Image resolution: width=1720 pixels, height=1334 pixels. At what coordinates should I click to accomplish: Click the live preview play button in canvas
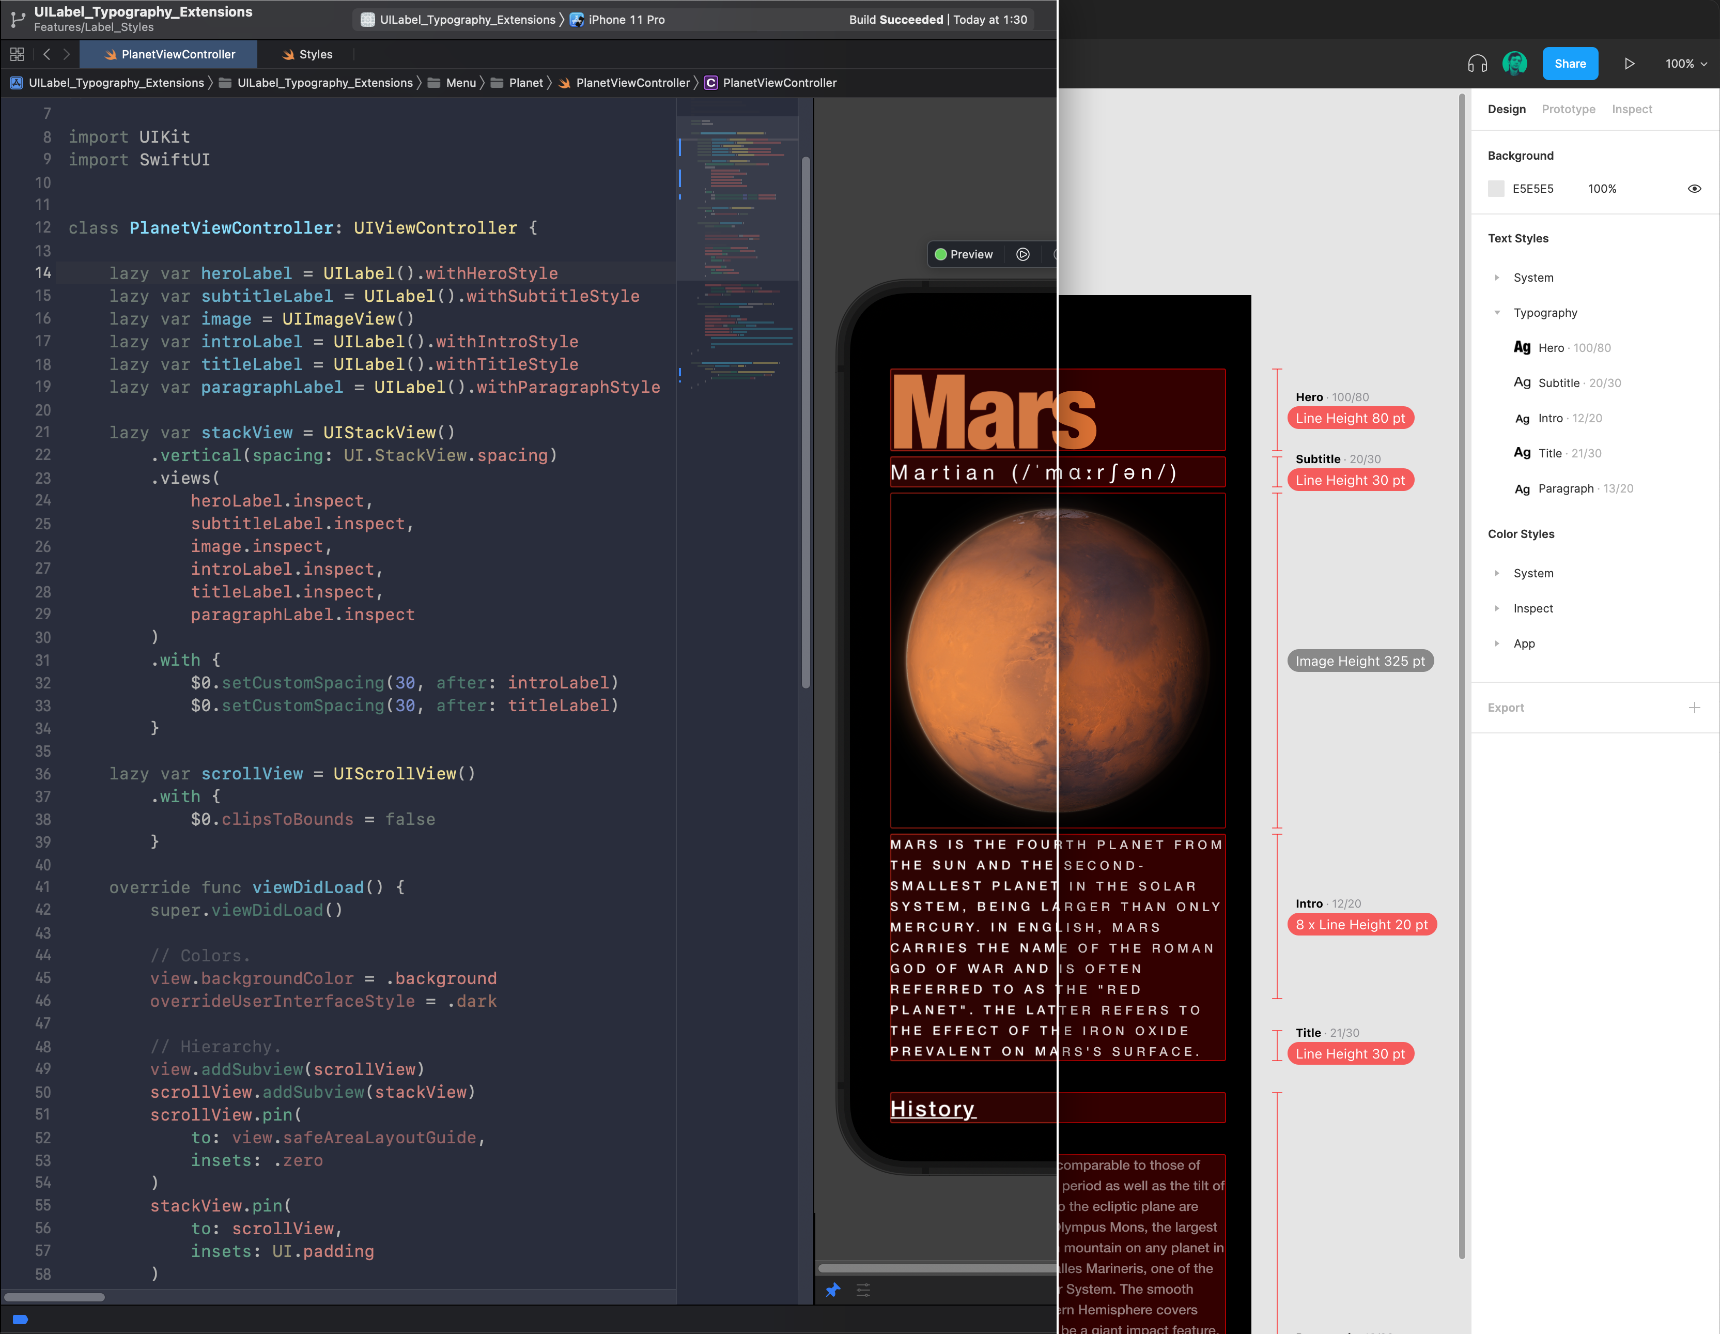[x=1023, y=254]
